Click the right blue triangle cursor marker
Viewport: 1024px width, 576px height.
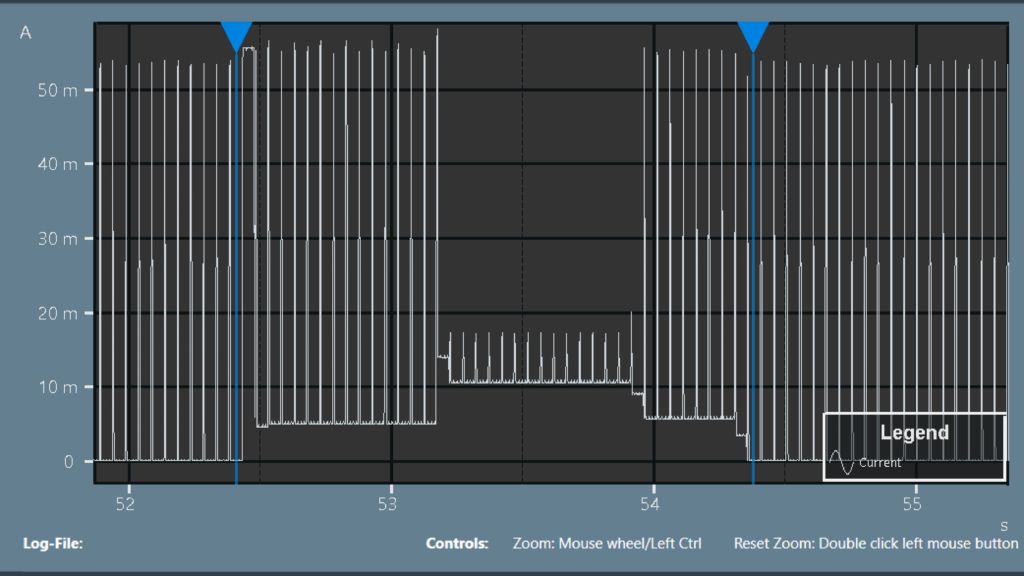tap(753, 36)
